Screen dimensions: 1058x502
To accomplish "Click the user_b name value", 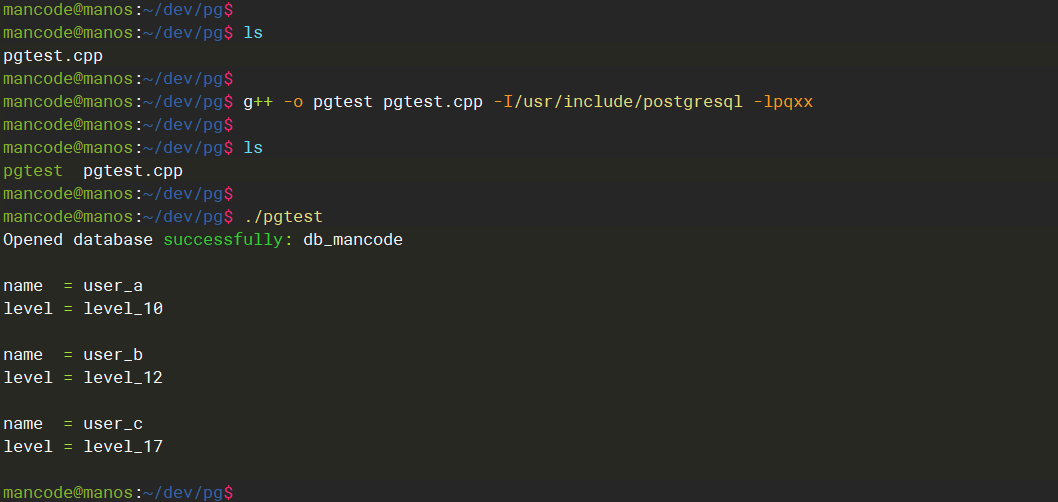I will point(112,355).
